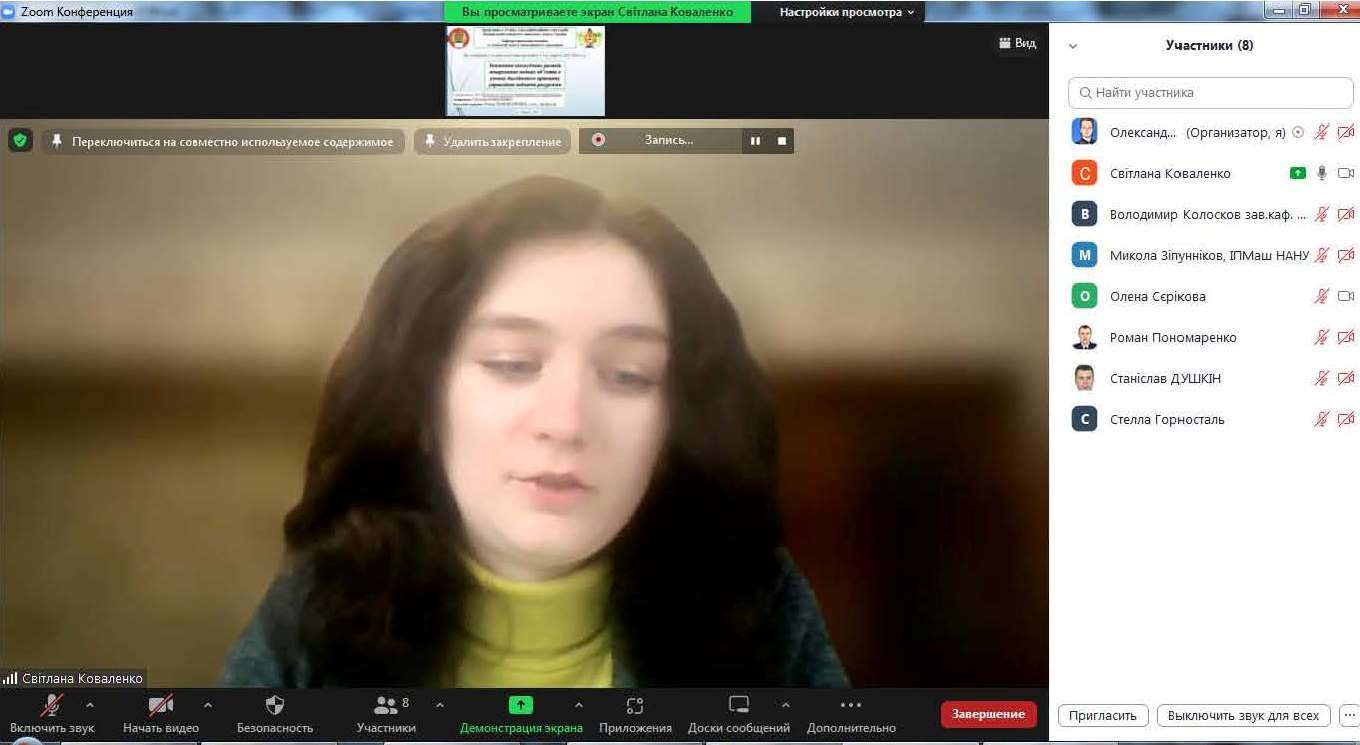Select Олена Серікова in the participants list
This screenshot has height=745, width=1360.
click(x=1158, y=296)
